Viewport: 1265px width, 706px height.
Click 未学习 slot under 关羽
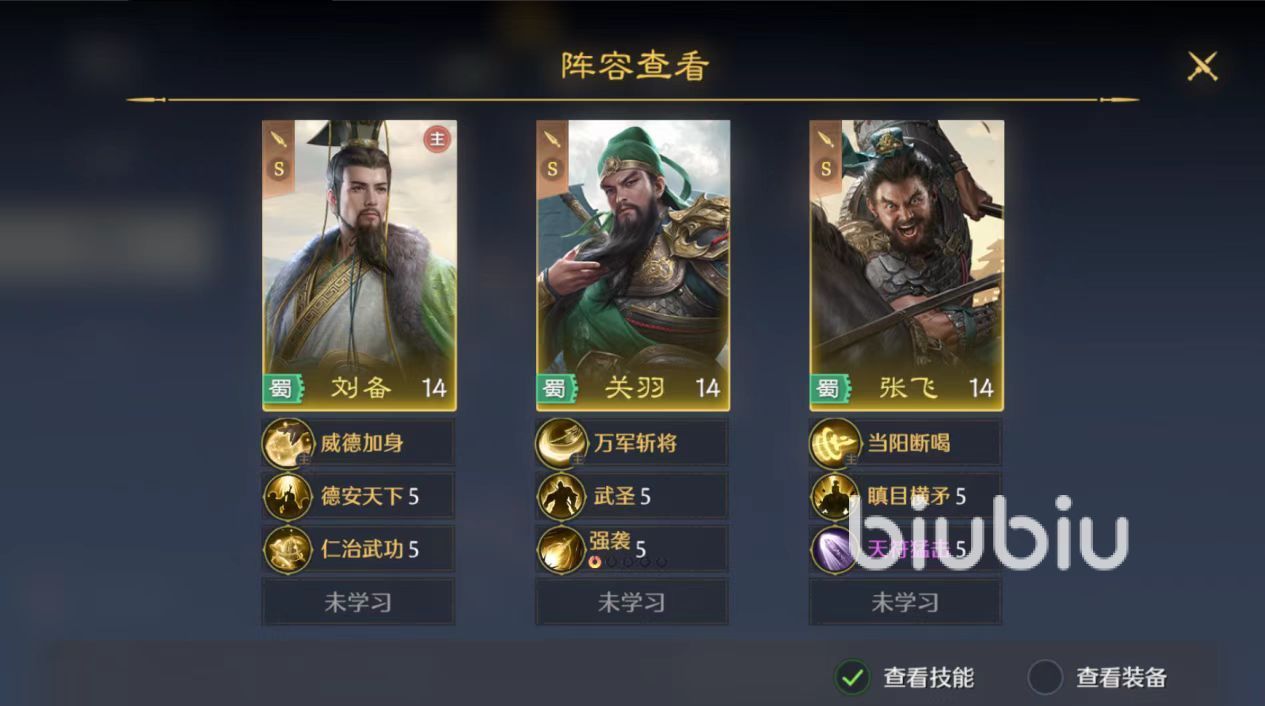632,602
